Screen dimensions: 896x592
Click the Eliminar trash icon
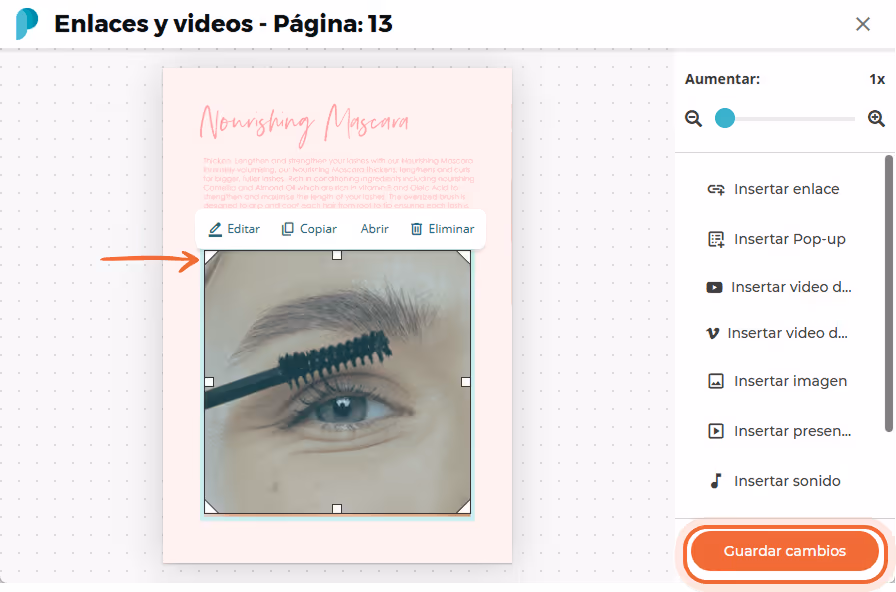[417, 229]
